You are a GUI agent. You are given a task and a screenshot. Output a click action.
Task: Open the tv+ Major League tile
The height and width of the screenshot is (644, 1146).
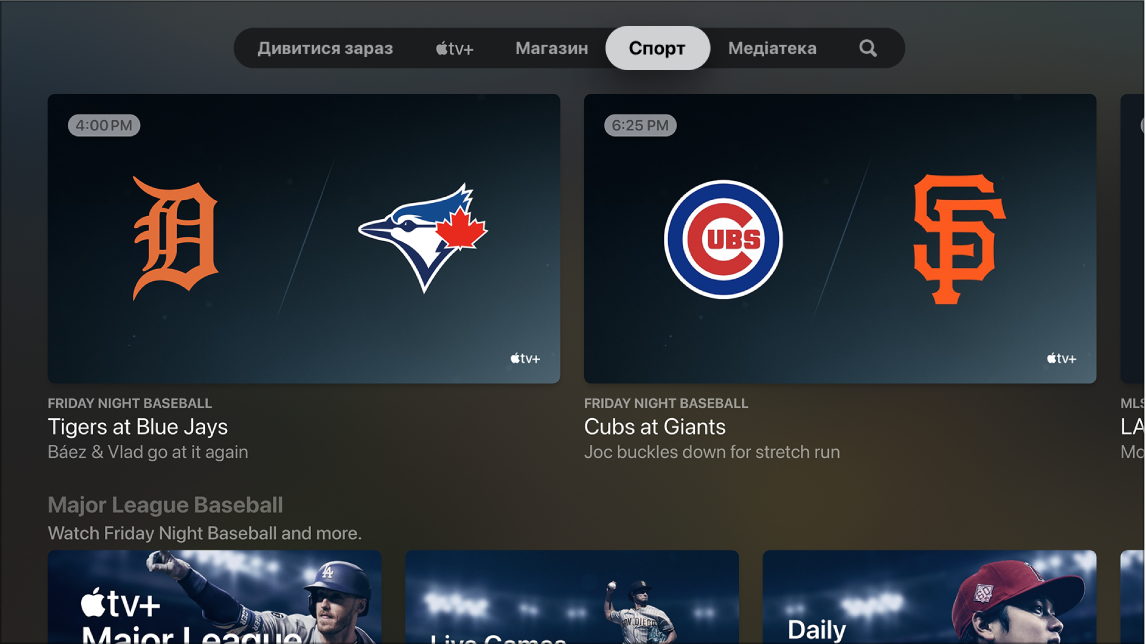[x=215, y=597]
